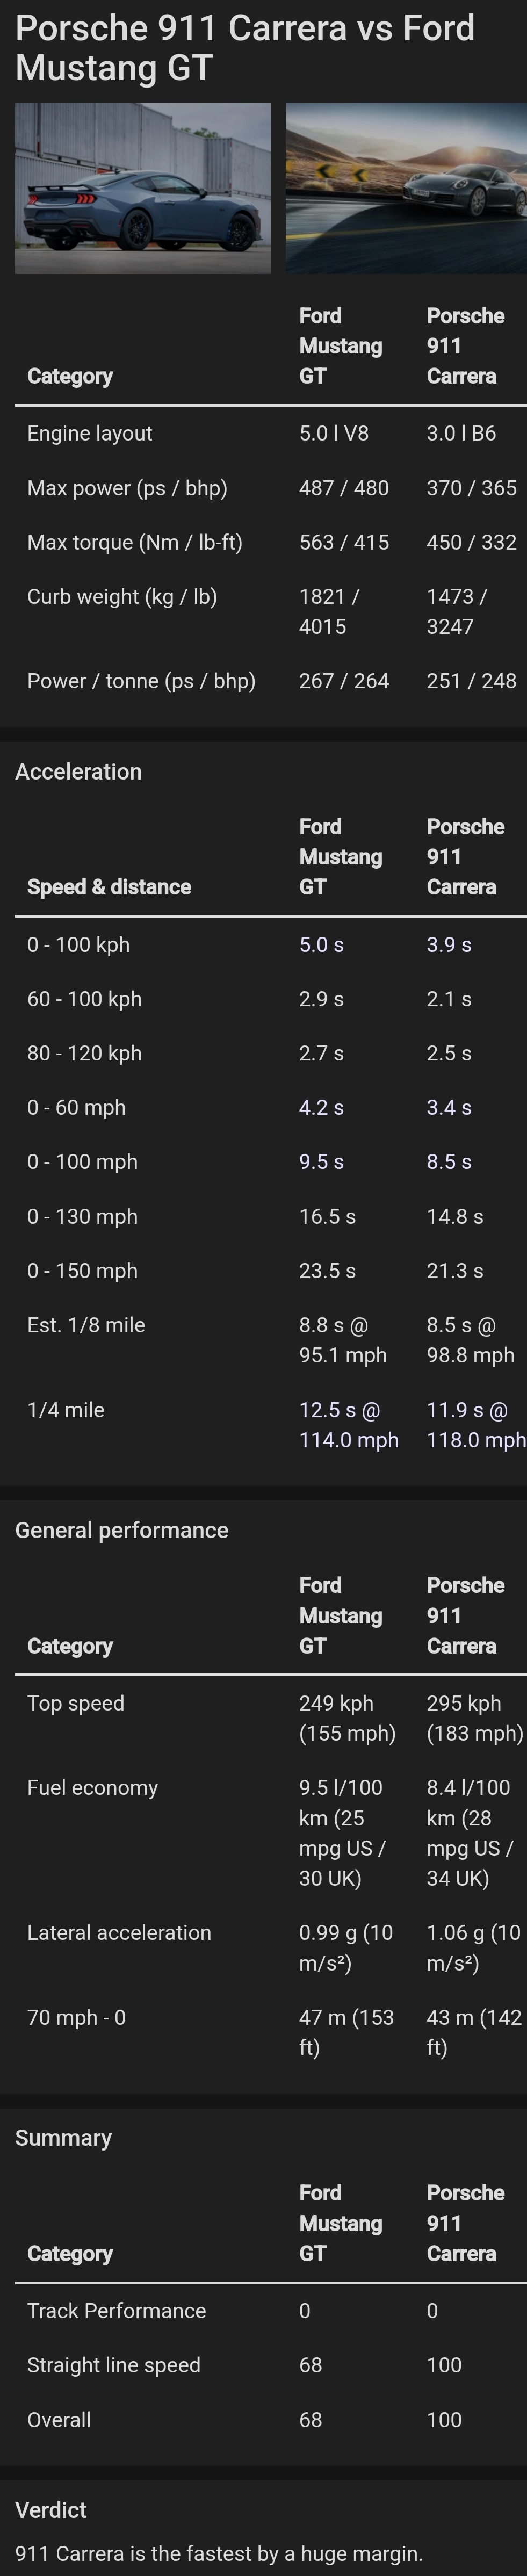Select the Straight line speed row label
527x2576 pixels.
pyautogui.click(x=113, y=2365)
